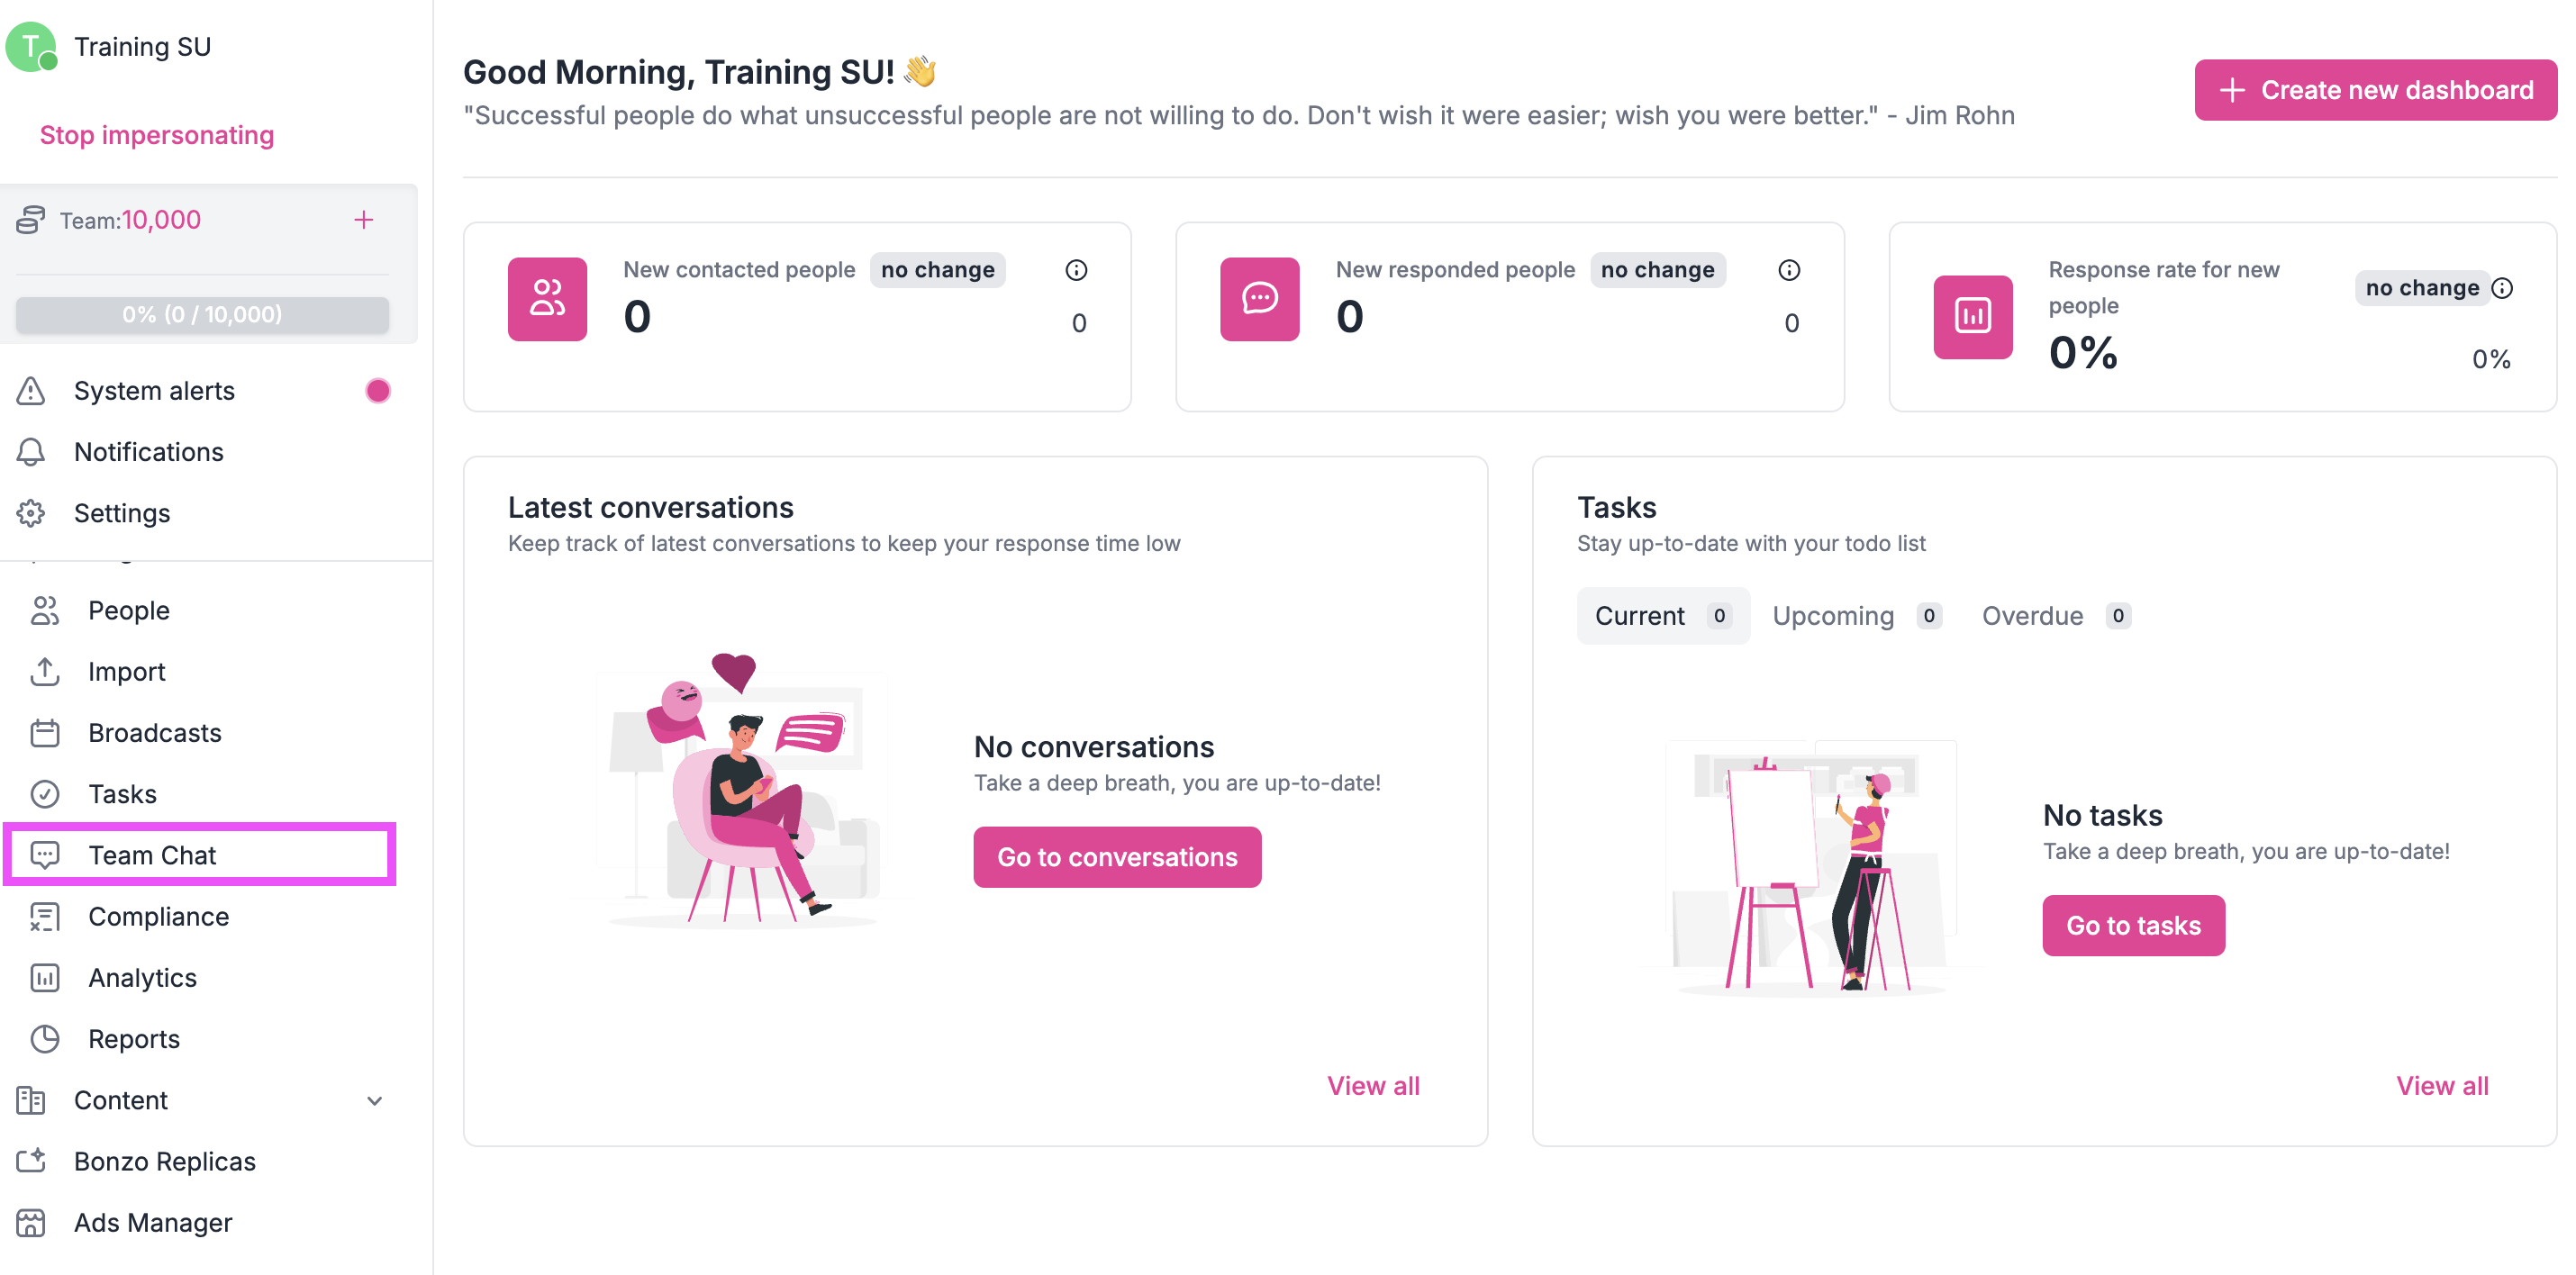Click Create new dashboard button

(2375, 90)
